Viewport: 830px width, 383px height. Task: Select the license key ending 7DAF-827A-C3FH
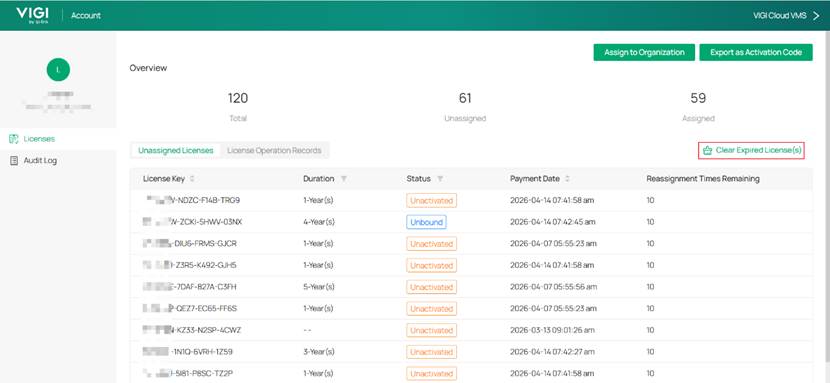(x=190, y=287)
